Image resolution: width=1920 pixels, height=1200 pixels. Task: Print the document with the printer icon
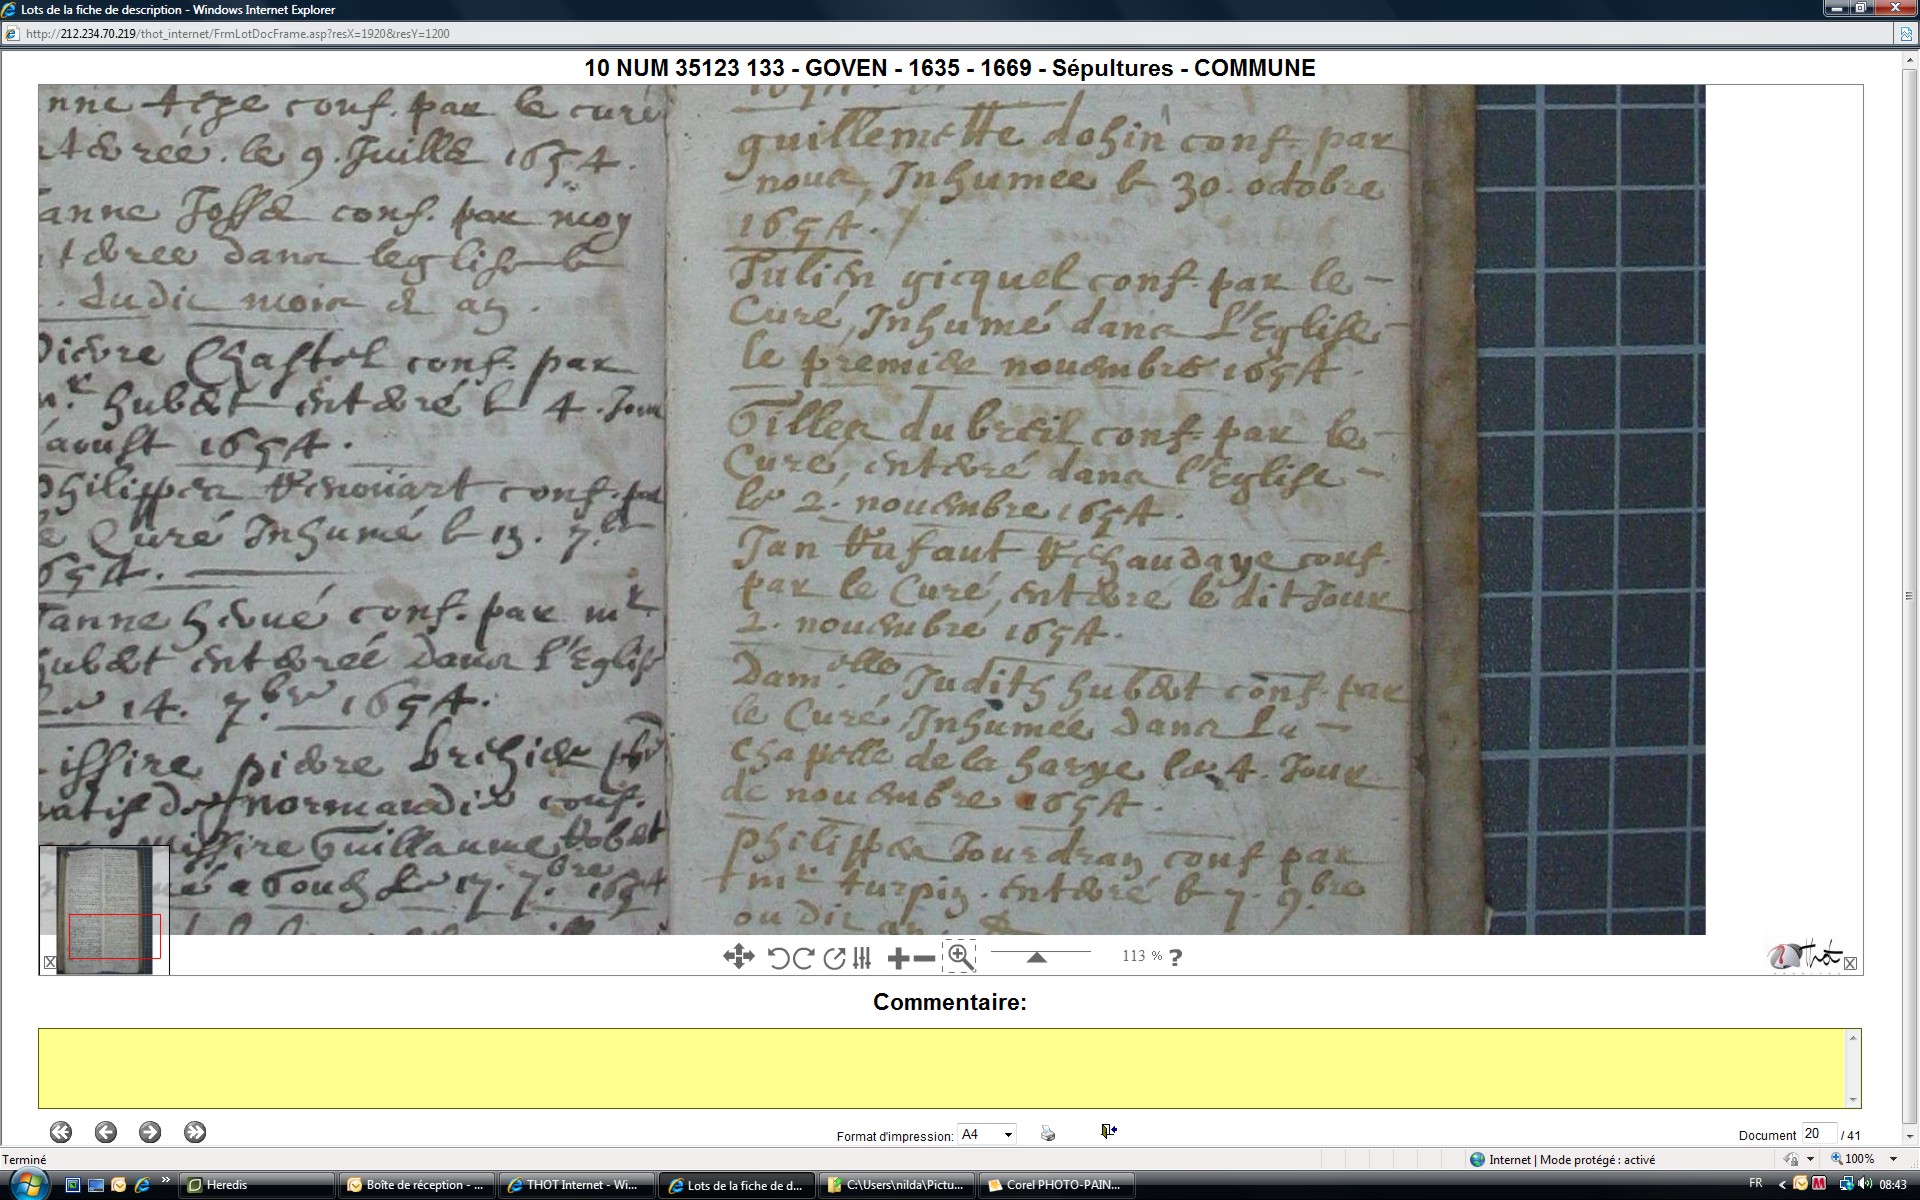coord(1047,1133)
